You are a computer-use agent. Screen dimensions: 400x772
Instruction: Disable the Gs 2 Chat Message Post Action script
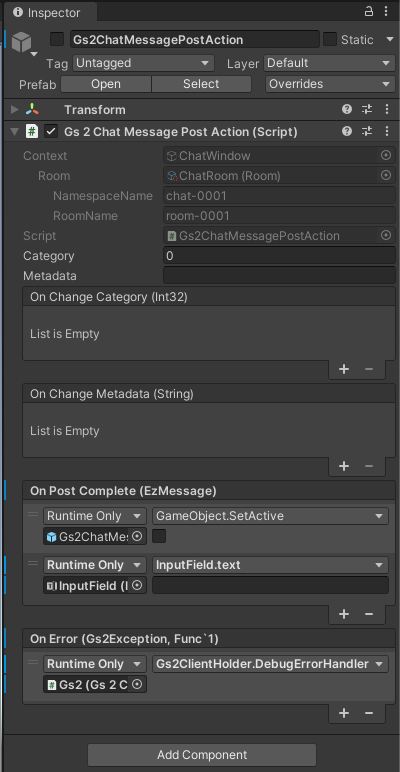pyautogui.click(x=51, y=131)
